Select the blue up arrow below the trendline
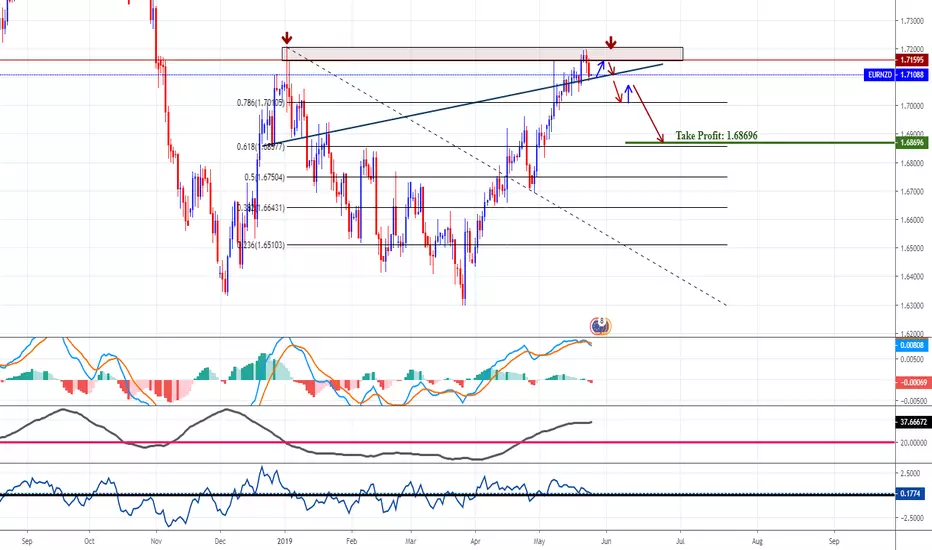This screenshot has height=550, width=932. (x=628, y=94)
